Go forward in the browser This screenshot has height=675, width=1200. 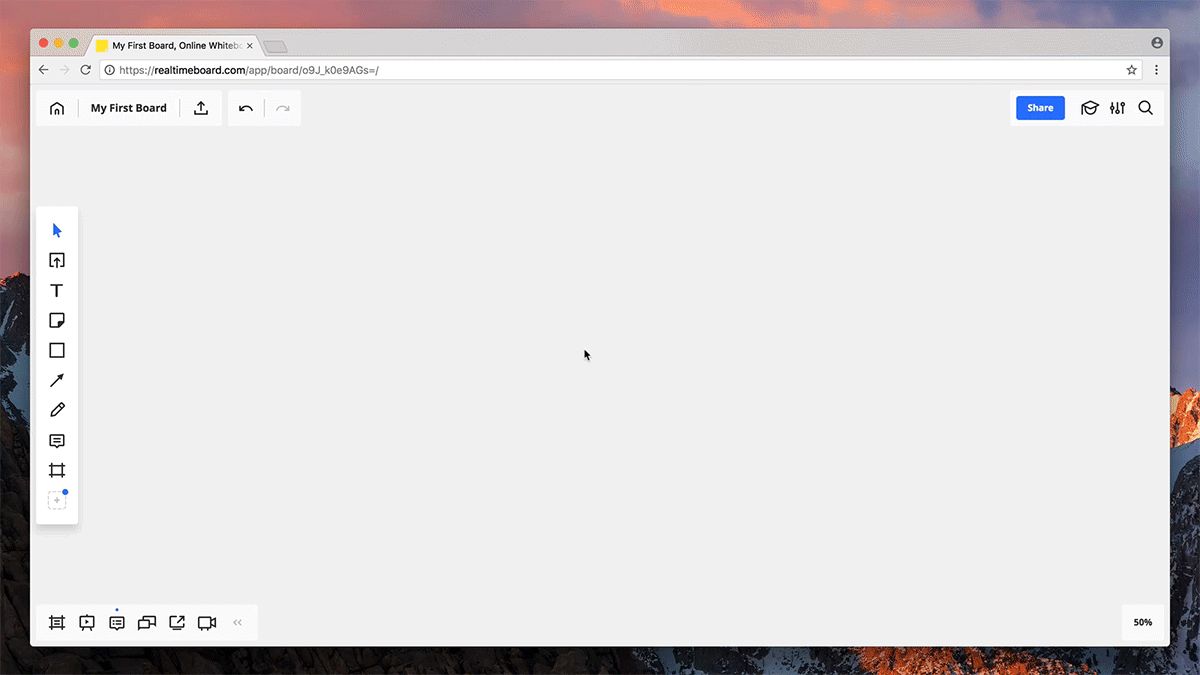64,70
